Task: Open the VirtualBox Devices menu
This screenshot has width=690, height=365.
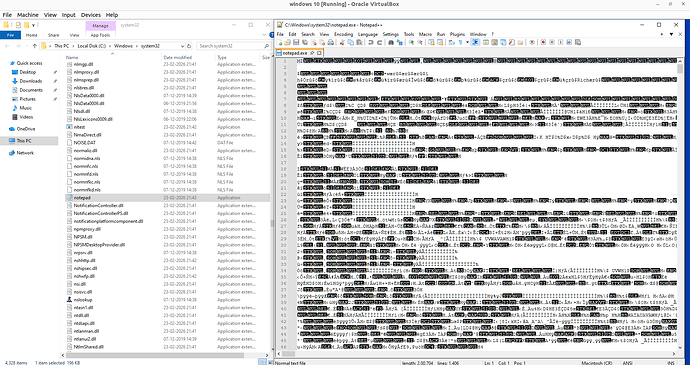Action: coord(91,15)
